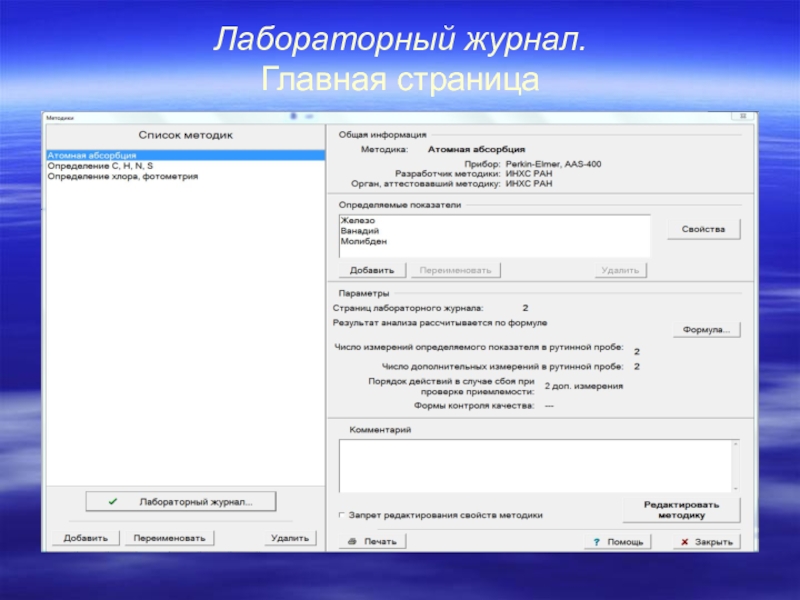800x600 pixels.
Task: Click the instrument value 'Perkin-Elmer, AAS-400'
Action: 553,164
